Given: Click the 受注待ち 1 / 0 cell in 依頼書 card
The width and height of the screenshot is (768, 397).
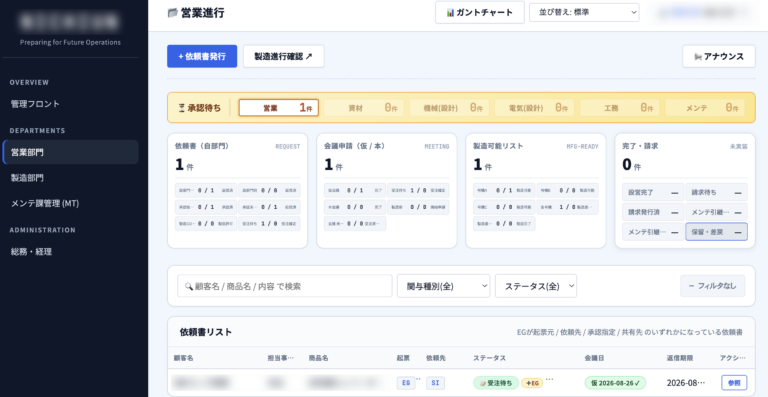Looking at the screenshot, I should [x=269, y=224].
